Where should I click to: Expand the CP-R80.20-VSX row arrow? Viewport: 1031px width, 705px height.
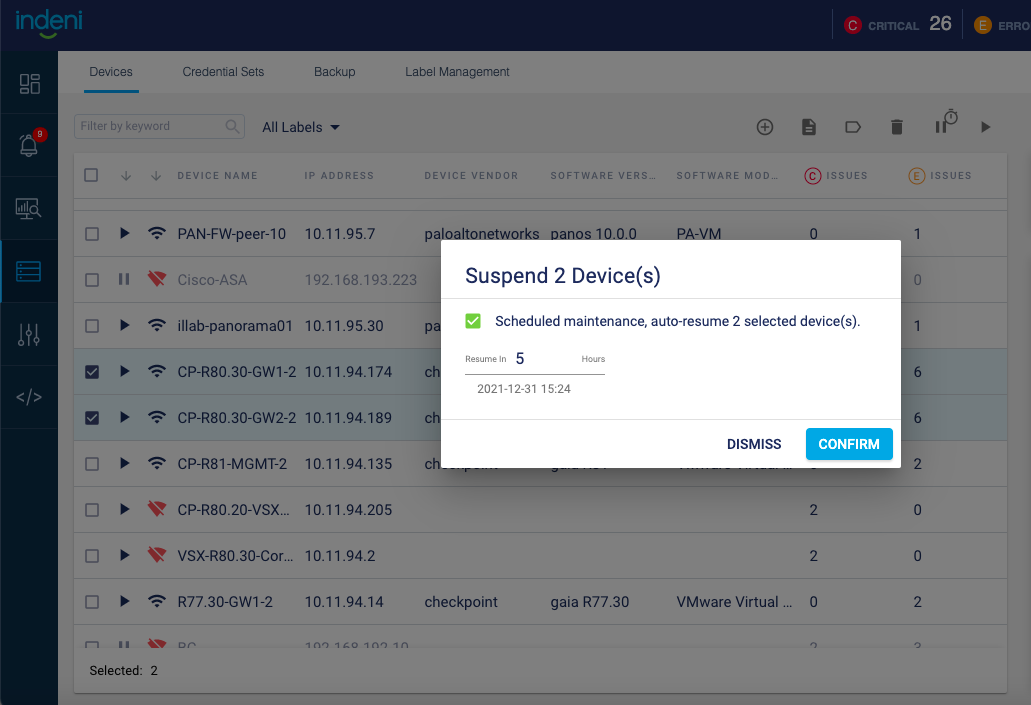[x=124, y=508]
